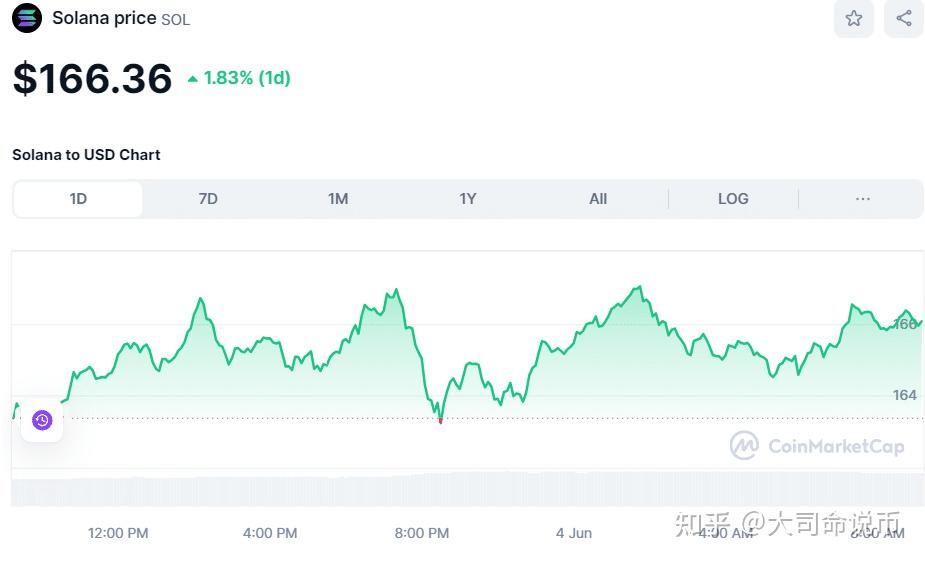Click the volume bars strip below chart
Viewport: 925px width, 562px height.
pos(466,489)
